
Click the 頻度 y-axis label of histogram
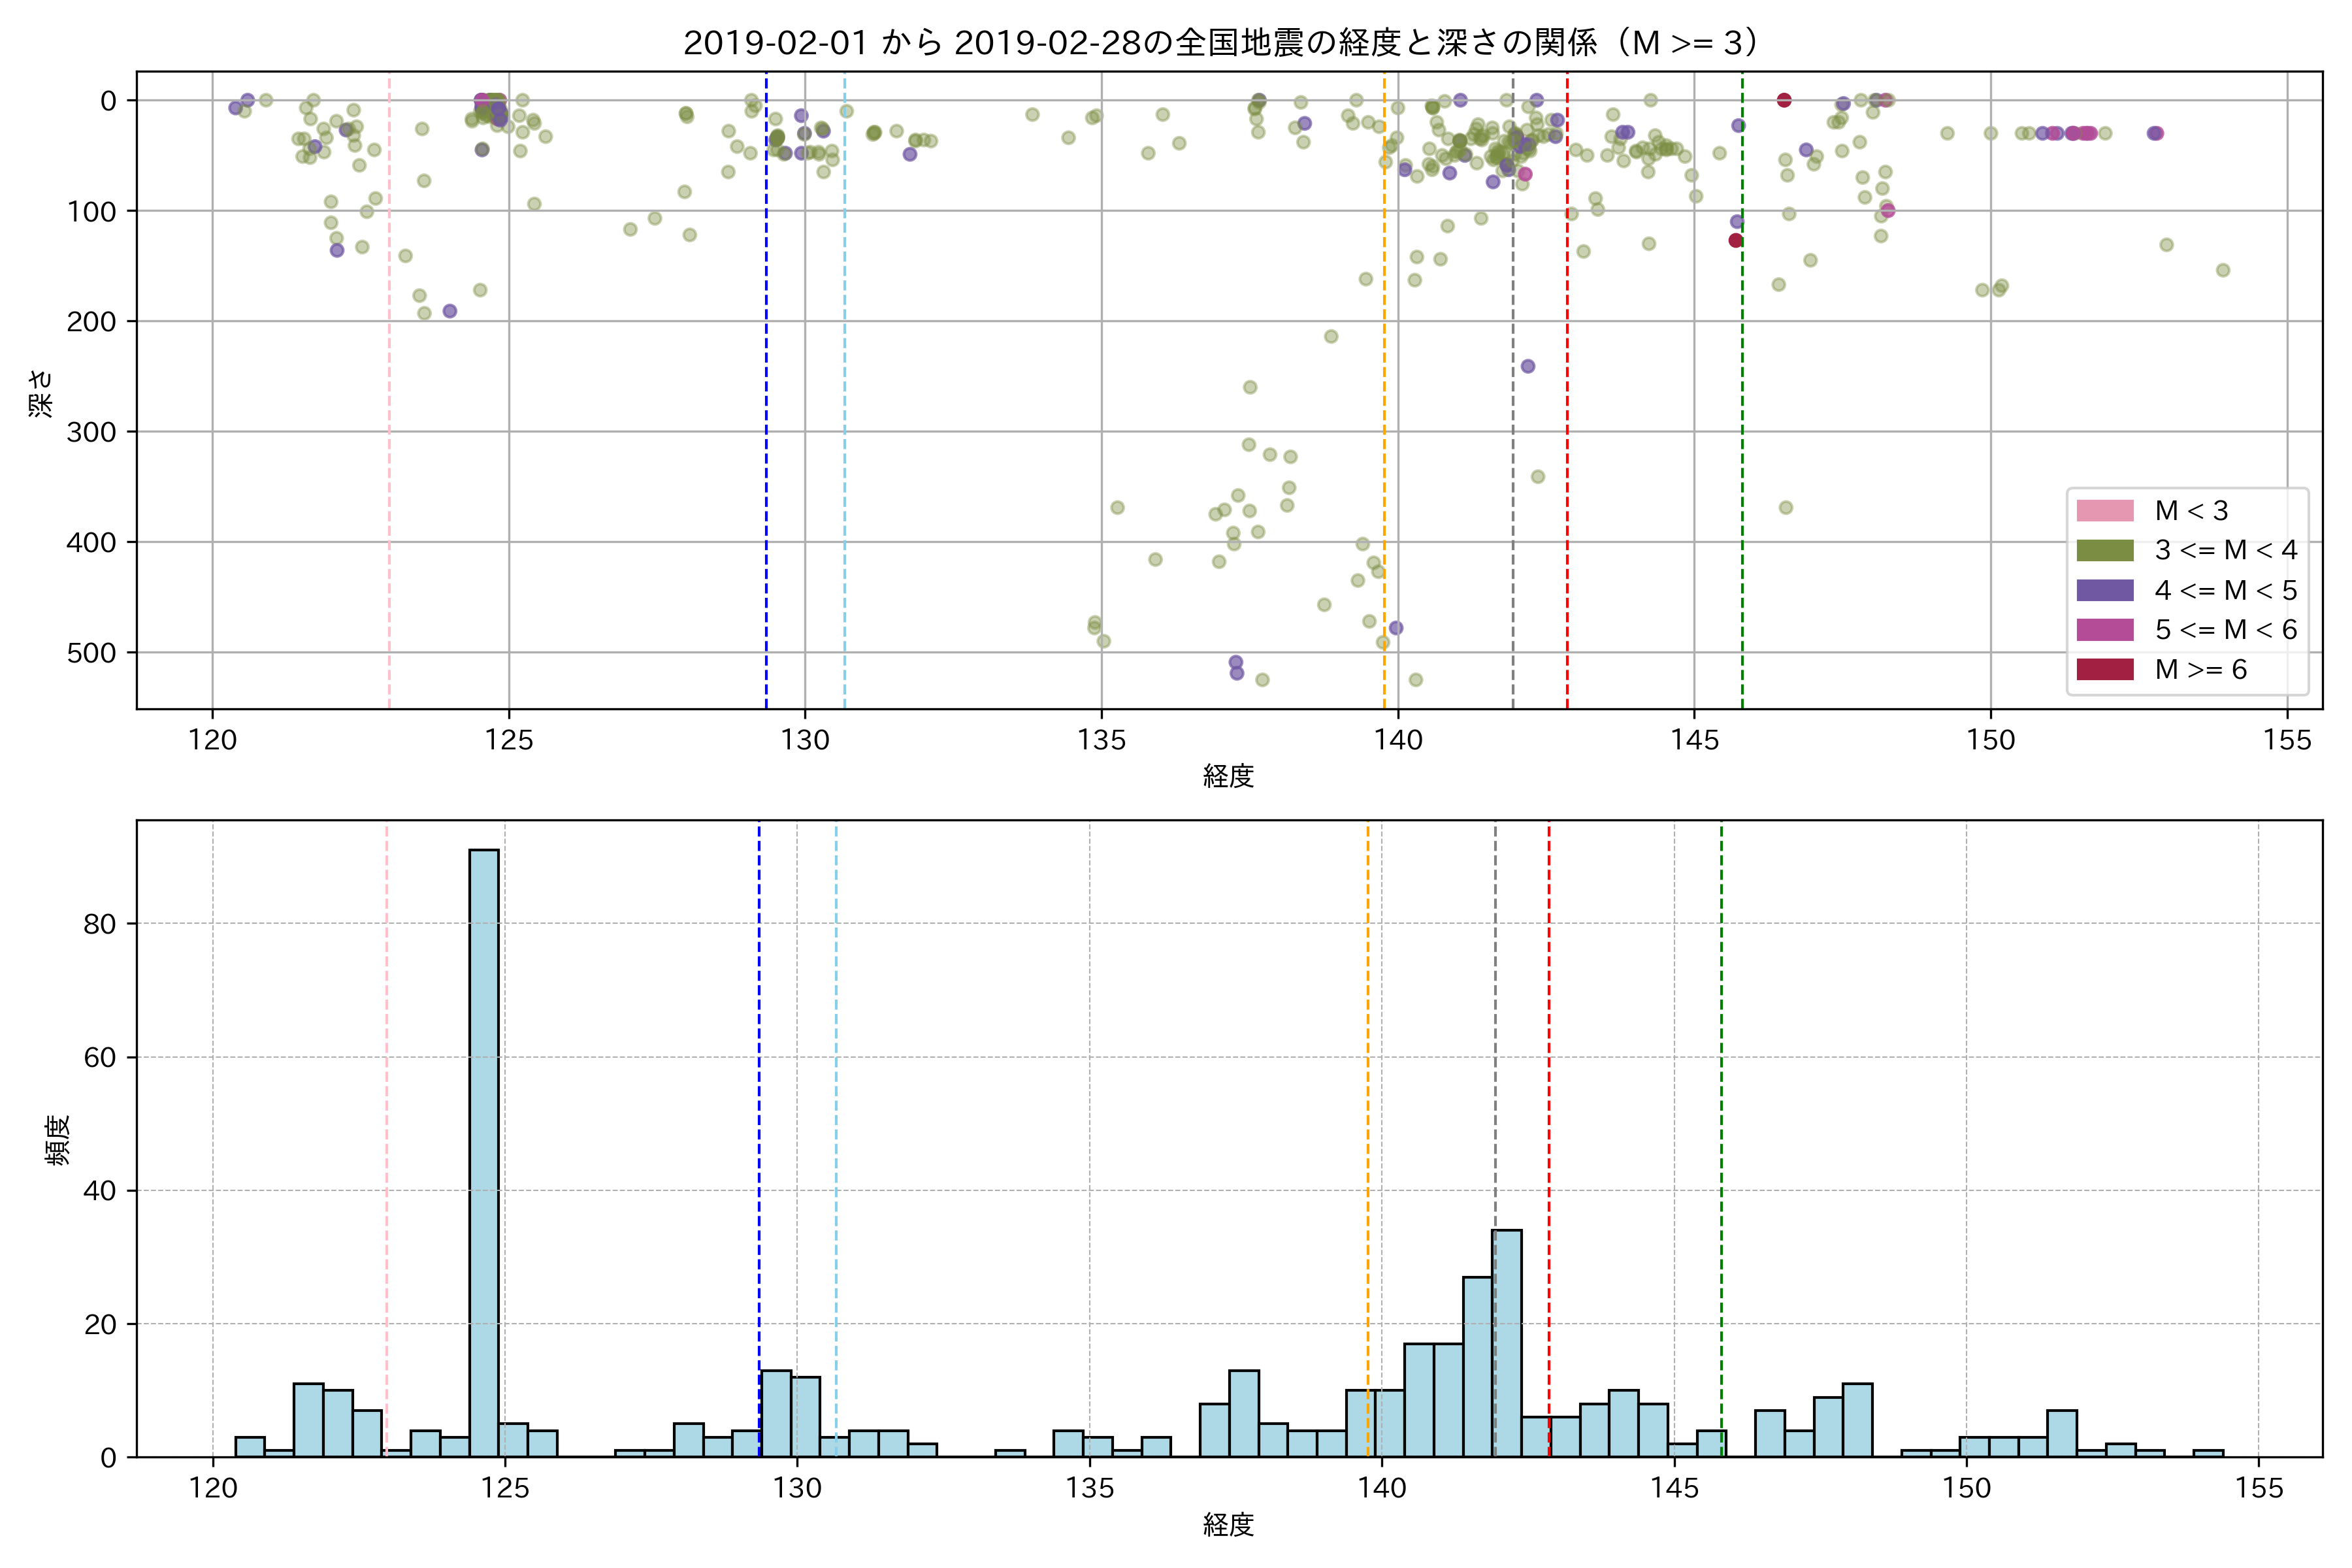pos(58,1139)
